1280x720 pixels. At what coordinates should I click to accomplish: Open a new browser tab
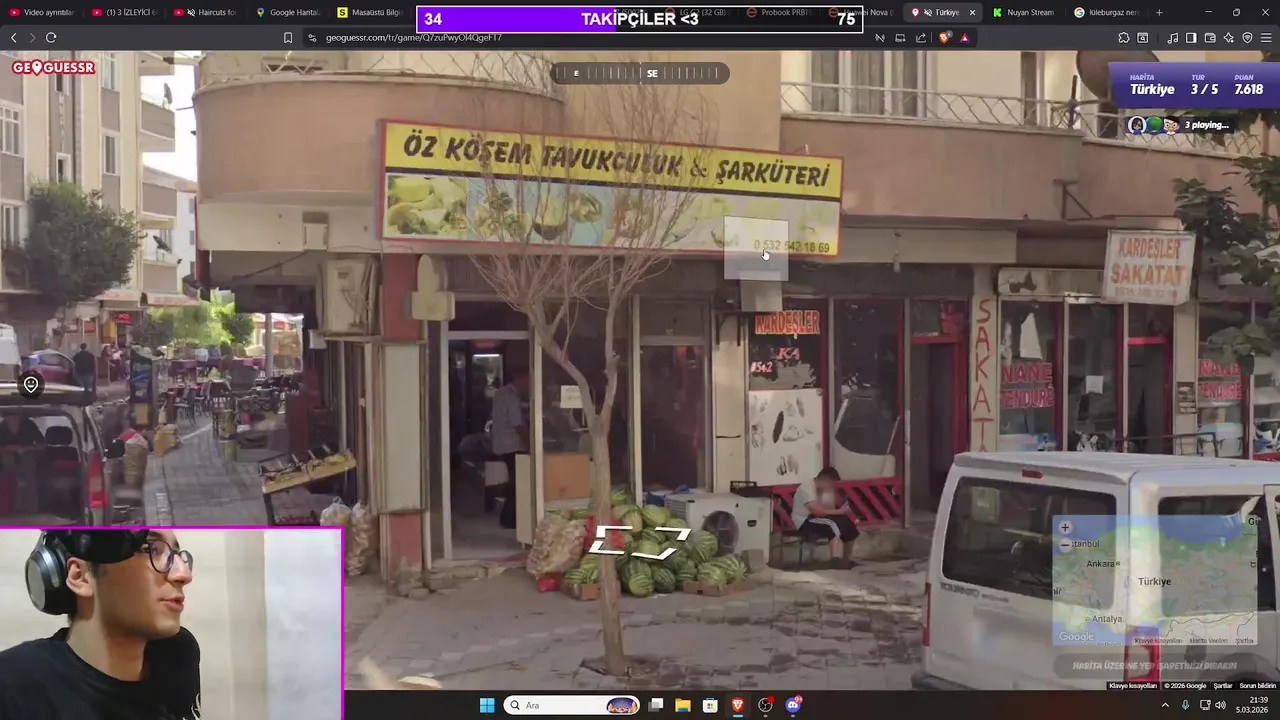[1159, 12]
